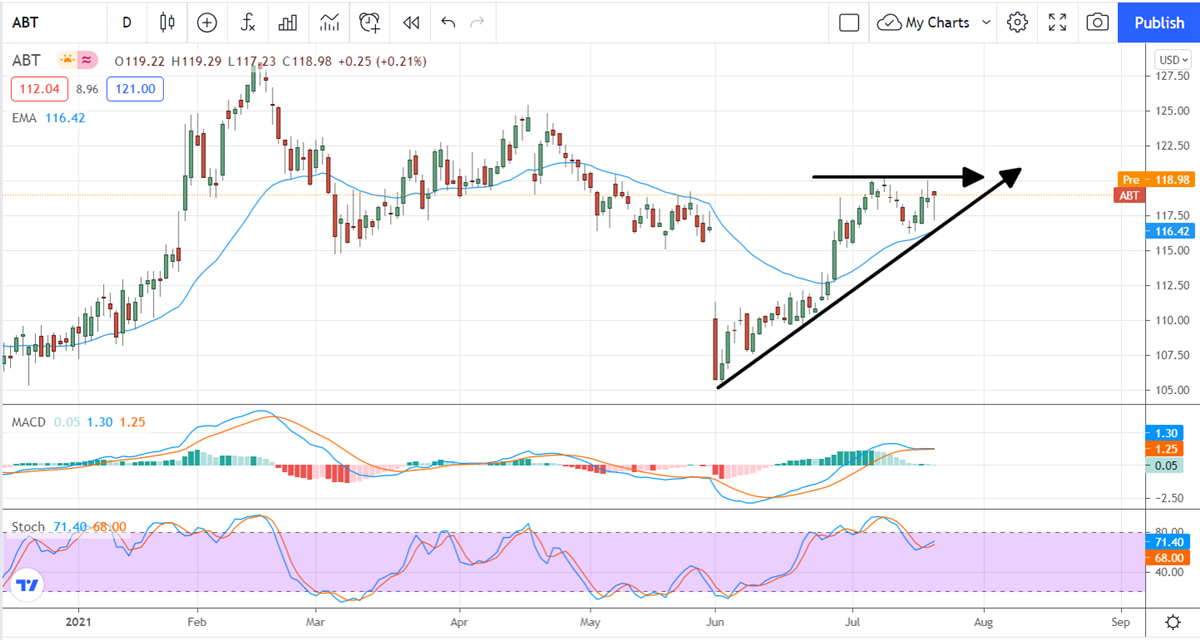Click the 112.04 sell price button
Viewport: 1200px width, 640px height.
(x=39, y=89)
